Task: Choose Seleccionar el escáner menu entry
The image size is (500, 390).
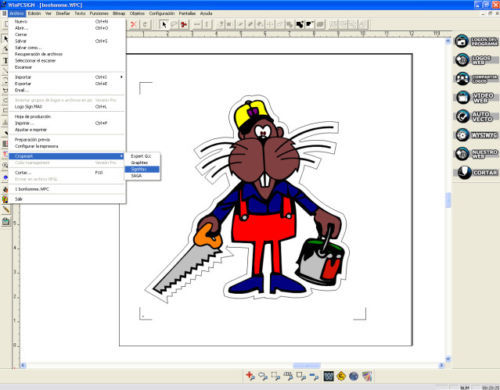Action: (x=67, y=61)
